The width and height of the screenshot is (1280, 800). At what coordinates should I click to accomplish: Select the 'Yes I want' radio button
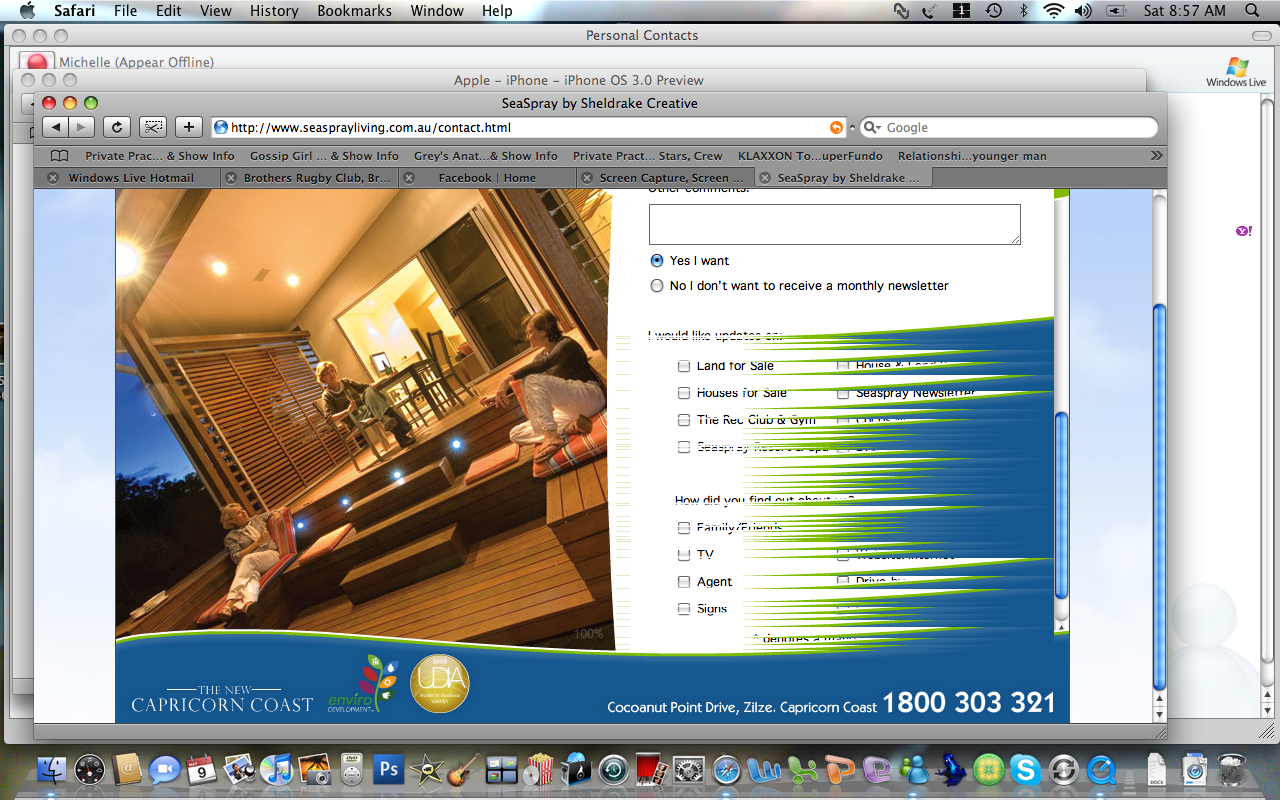tap(657, 260)
